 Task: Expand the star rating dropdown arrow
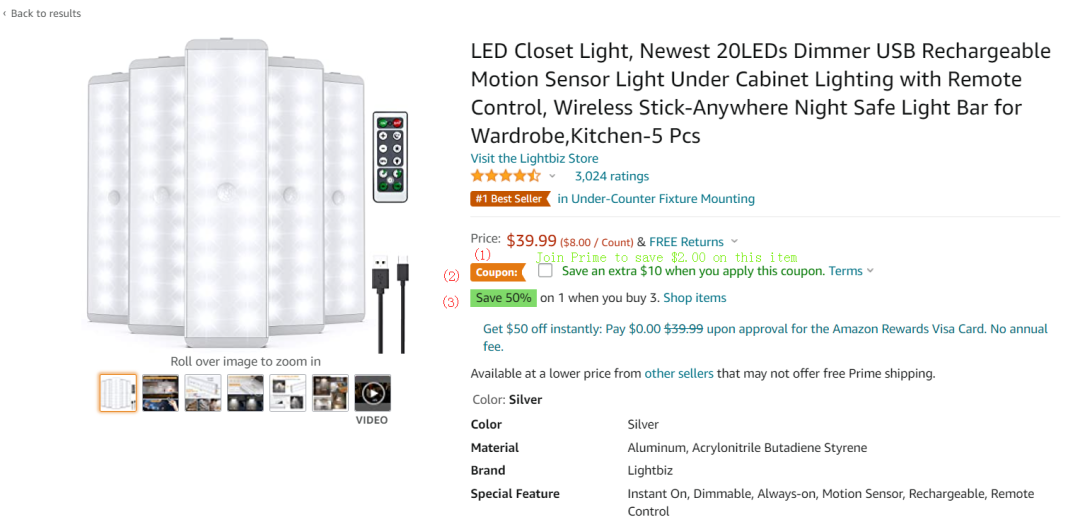552,177
